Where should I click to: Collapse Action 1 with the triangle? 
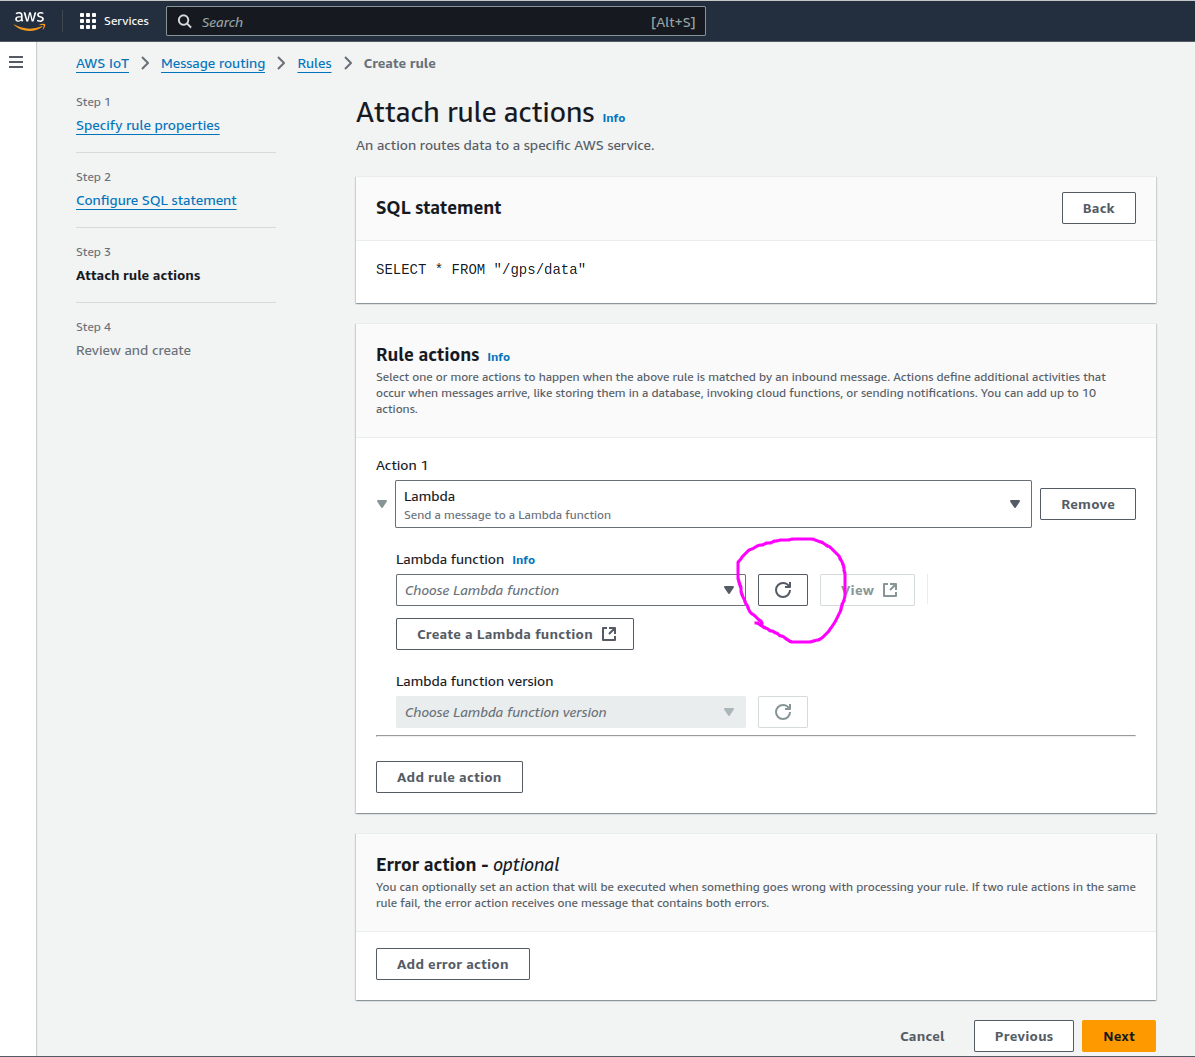(x=382, y=504)
